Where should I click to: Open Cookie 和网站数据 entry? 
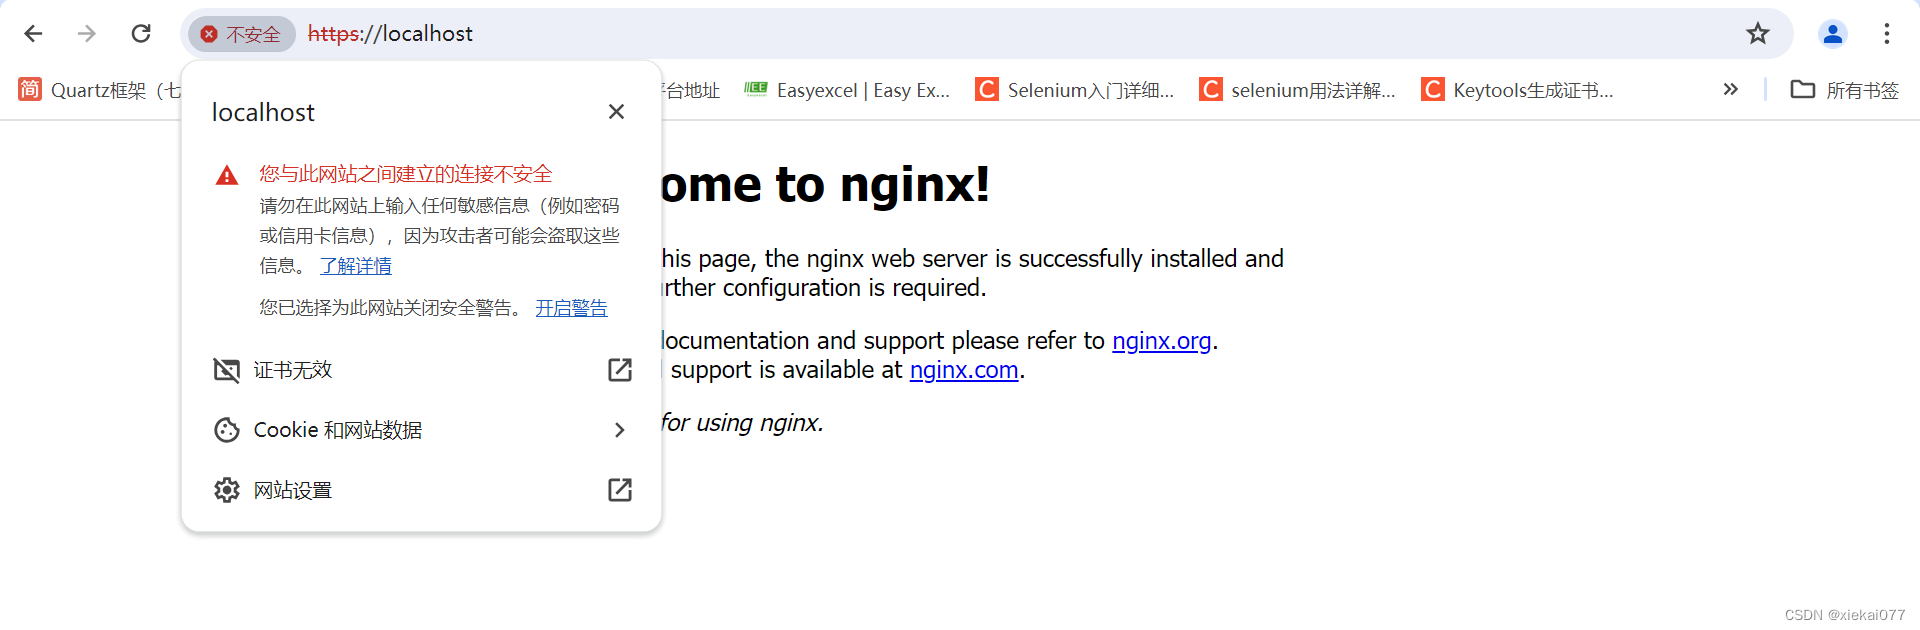click(422, 430)
